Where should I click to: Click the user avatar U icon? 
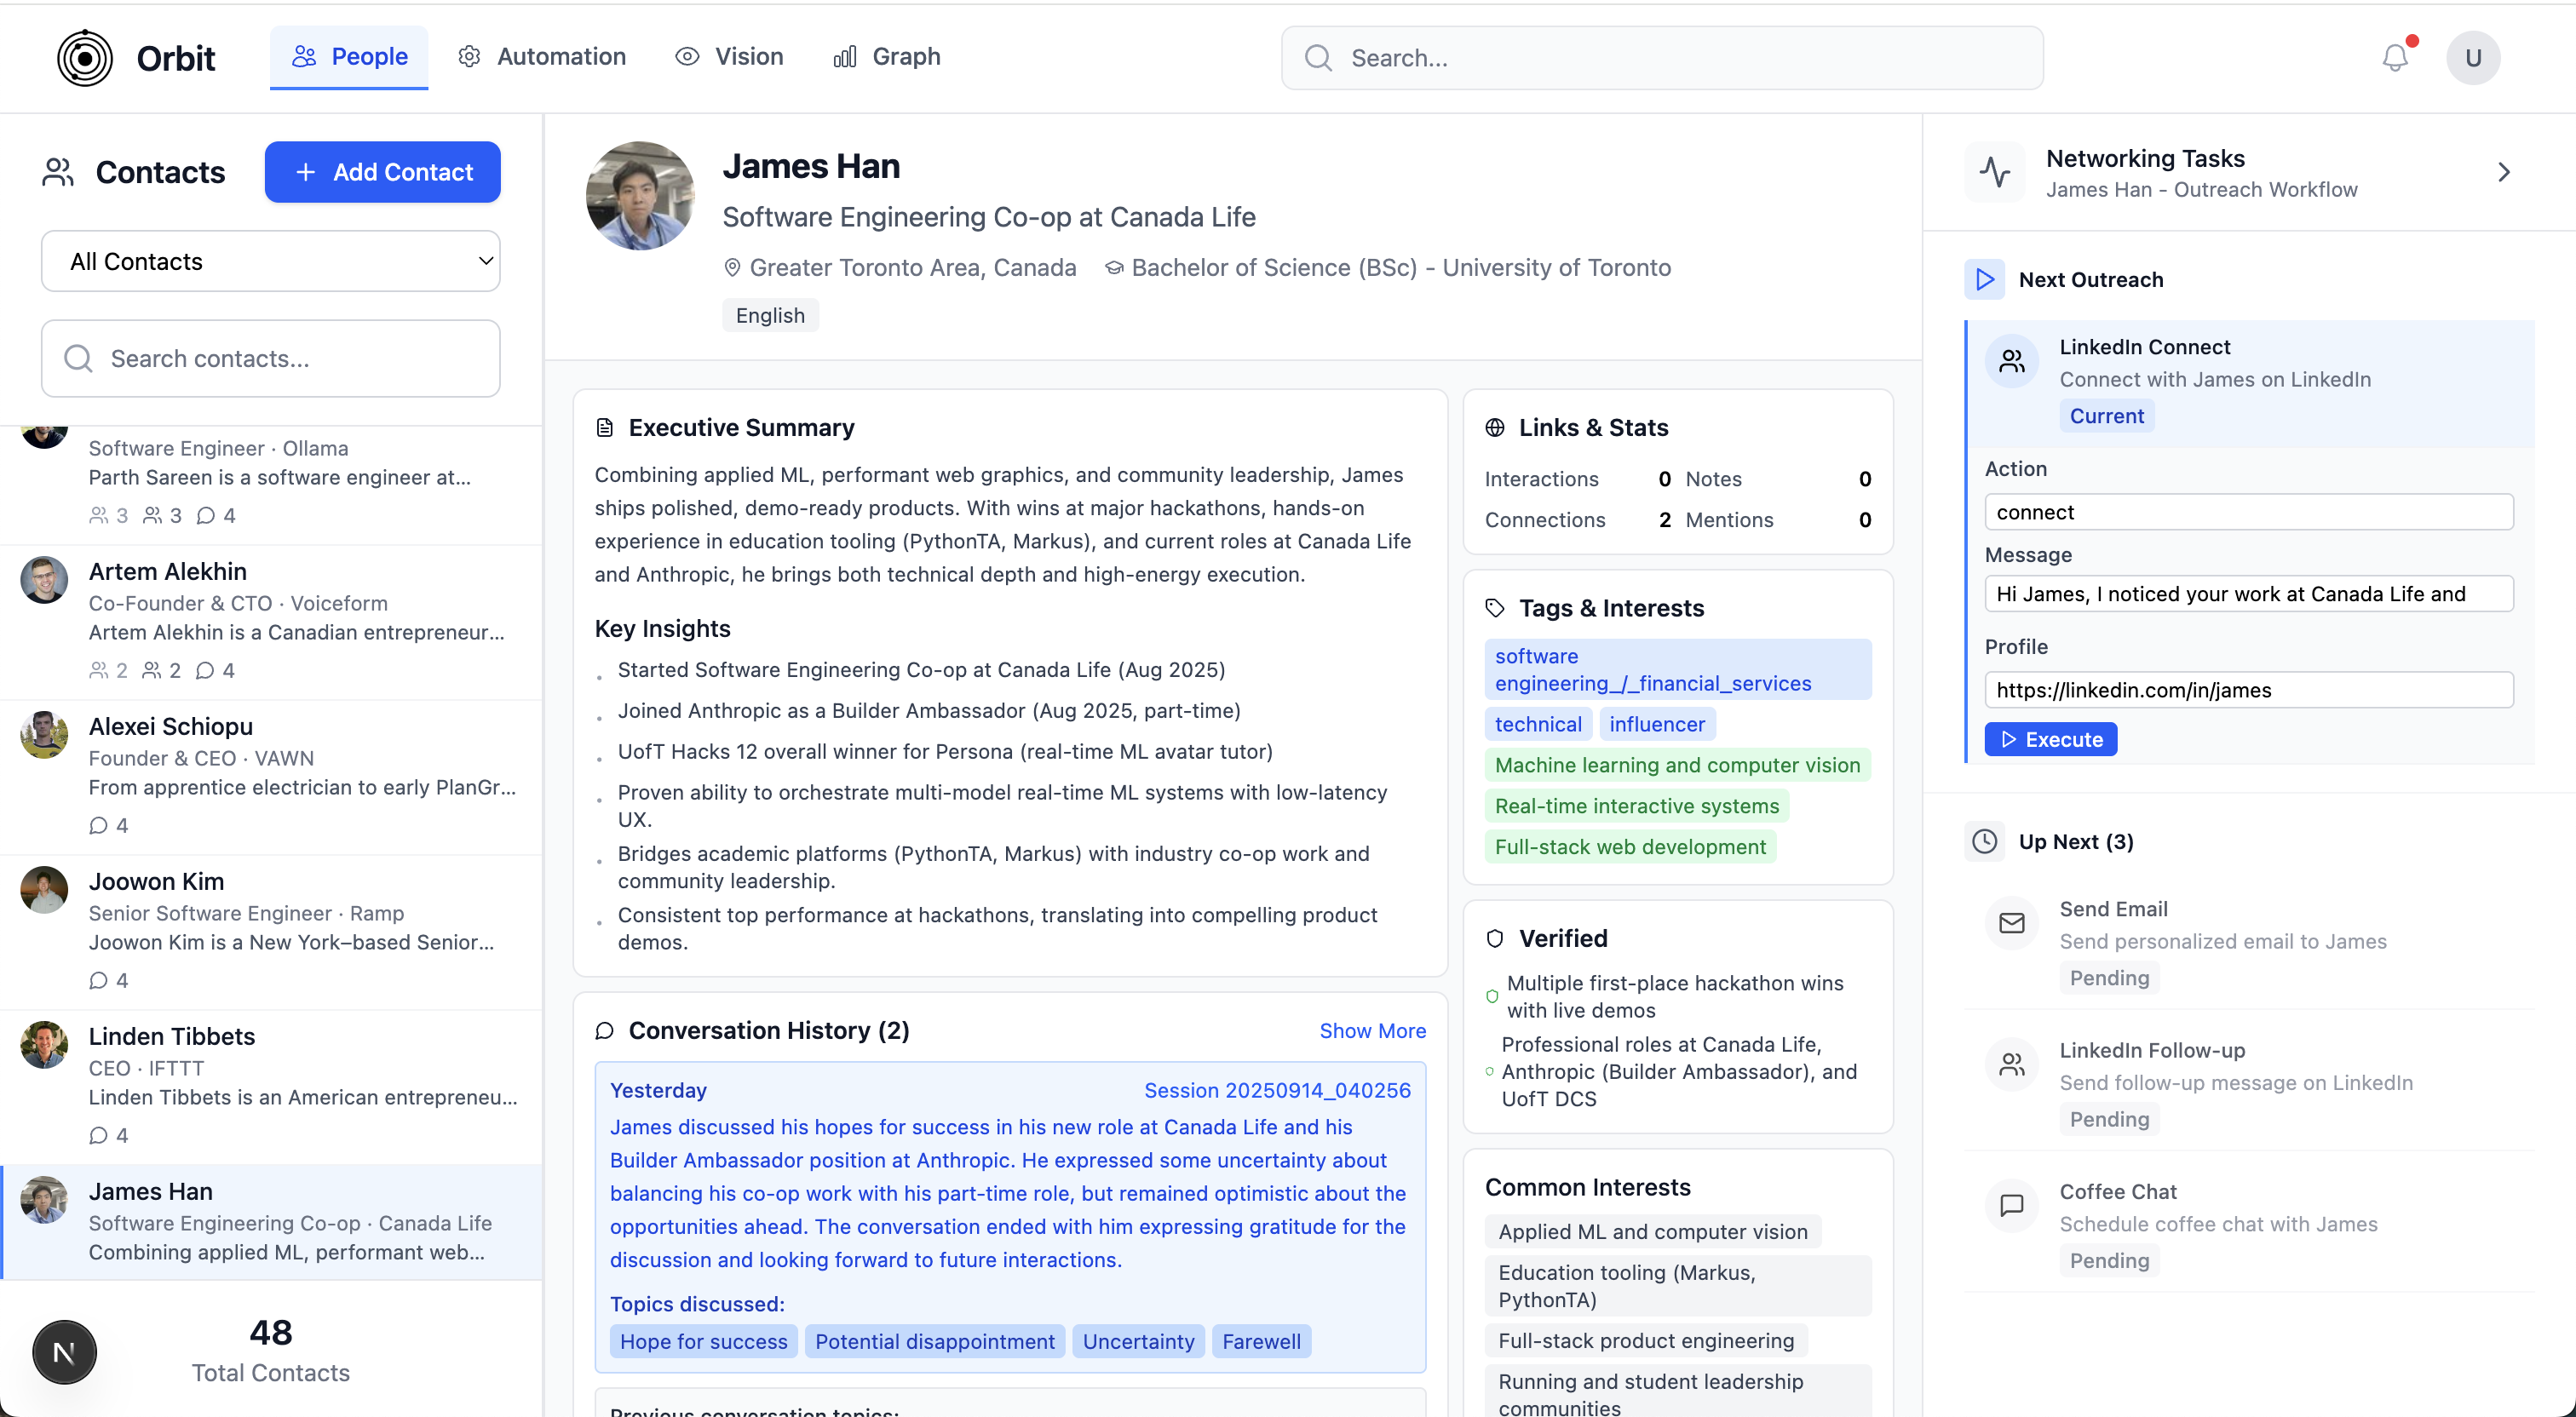click(2472, 58)
